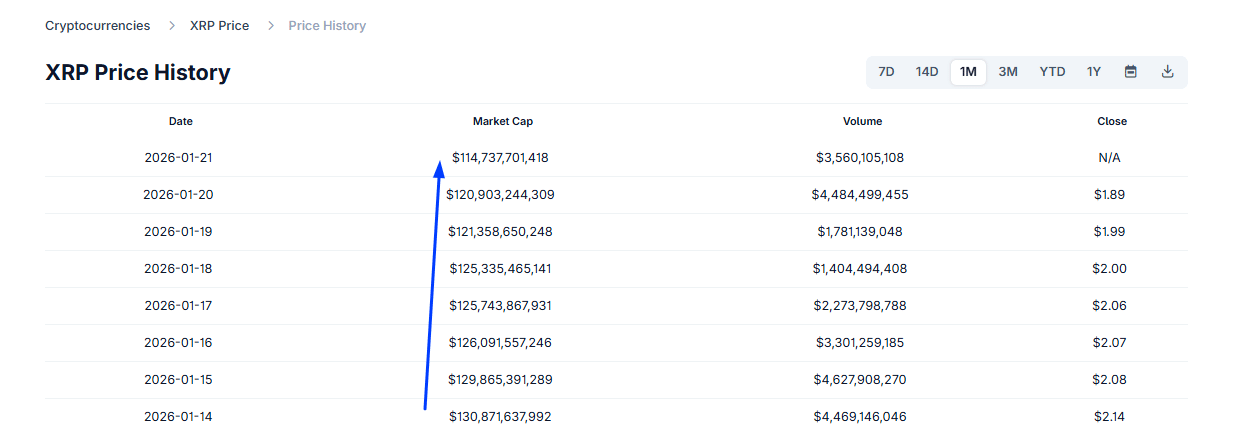Click the $2.08 close price

tap(1110, 380)
